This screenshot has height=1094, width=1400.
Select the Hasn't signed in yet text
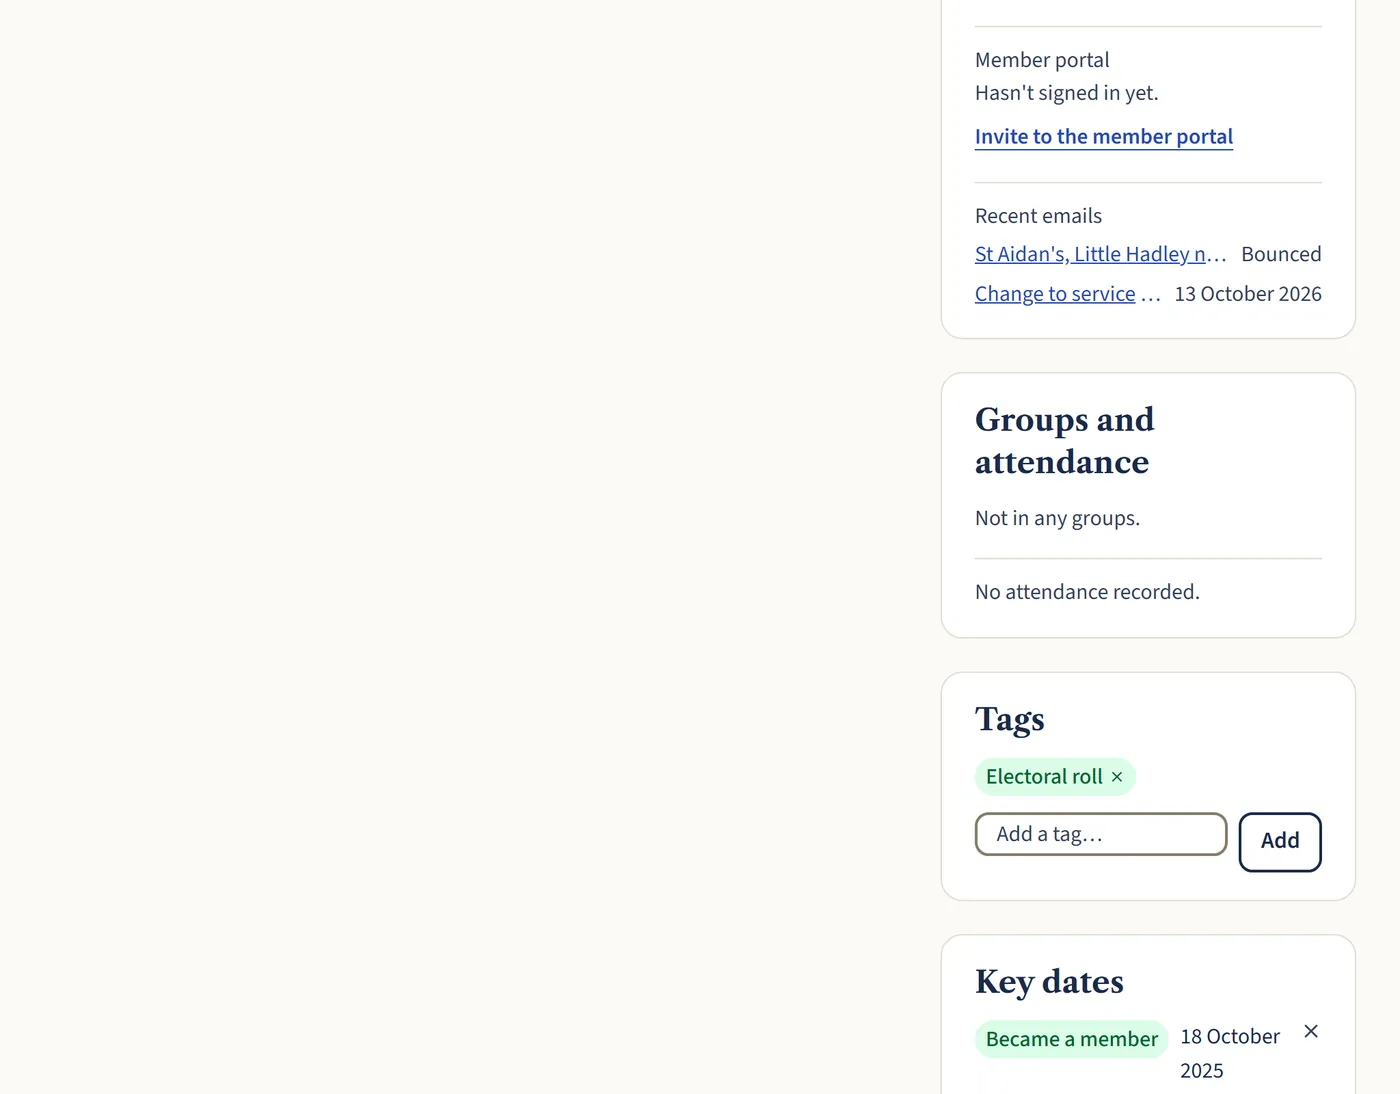click(x=1067, y=93)
